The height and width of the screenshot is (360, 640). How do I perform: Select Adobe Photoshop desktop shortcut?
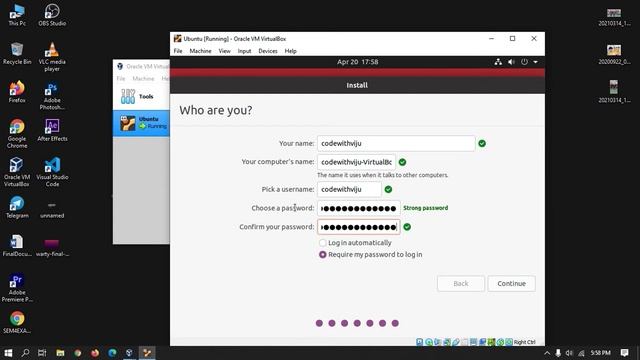coord(52,96)
